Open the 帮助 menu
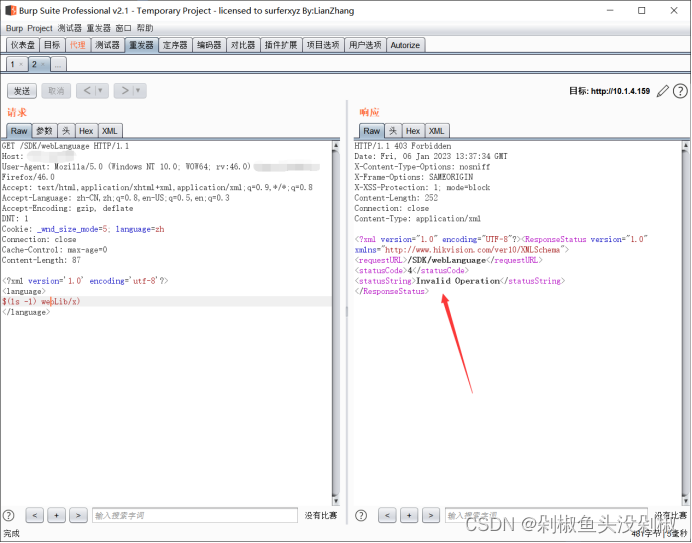 [x=144, y=28]
